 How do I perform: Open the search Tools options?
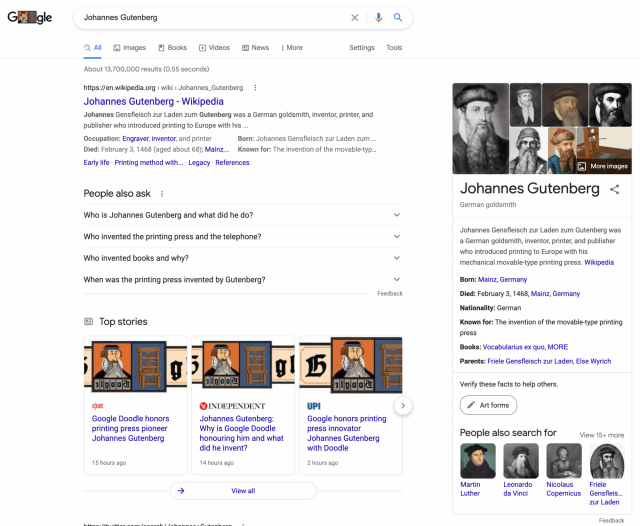click(x=394, y=48)
